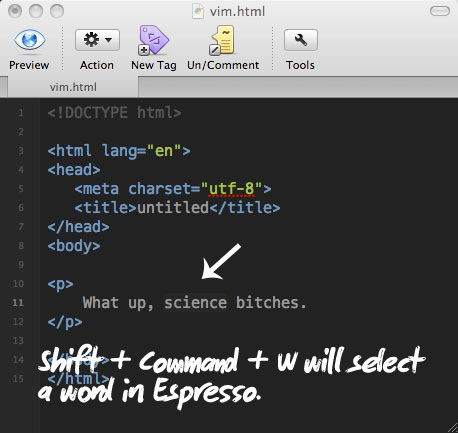Screen dimensions: 458x433
Task: Click the highlighted word science
Action: pos(196,303)
